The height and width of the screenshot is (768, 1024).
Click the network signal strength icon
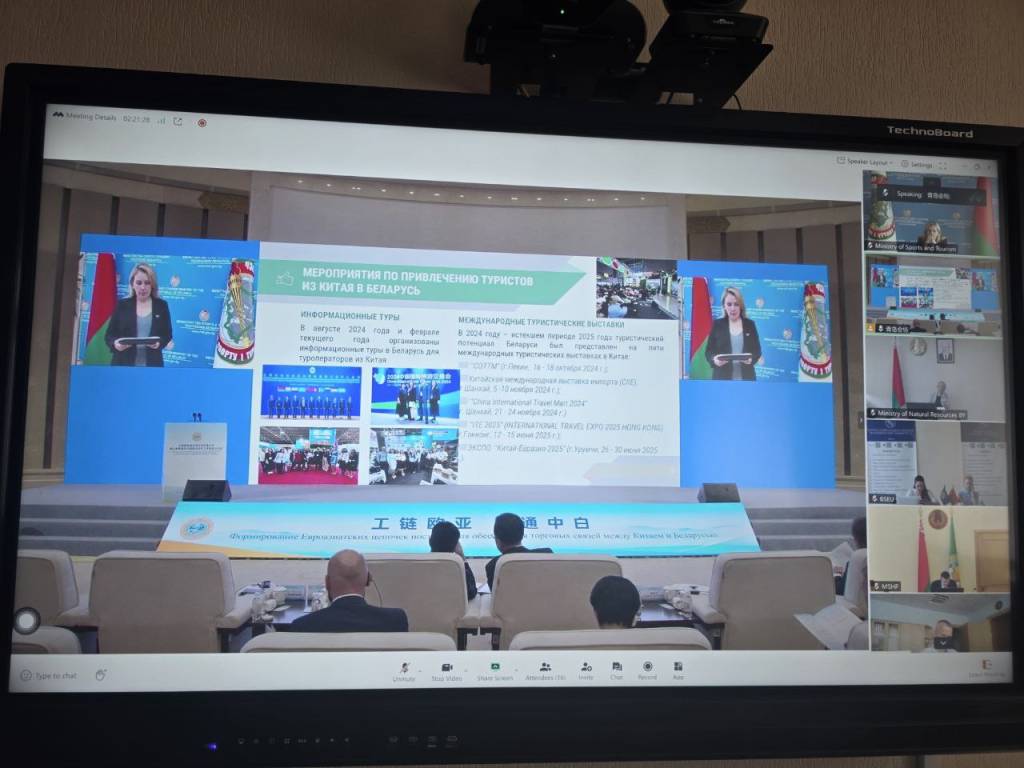pyautogui.click(x=161, y=120)
